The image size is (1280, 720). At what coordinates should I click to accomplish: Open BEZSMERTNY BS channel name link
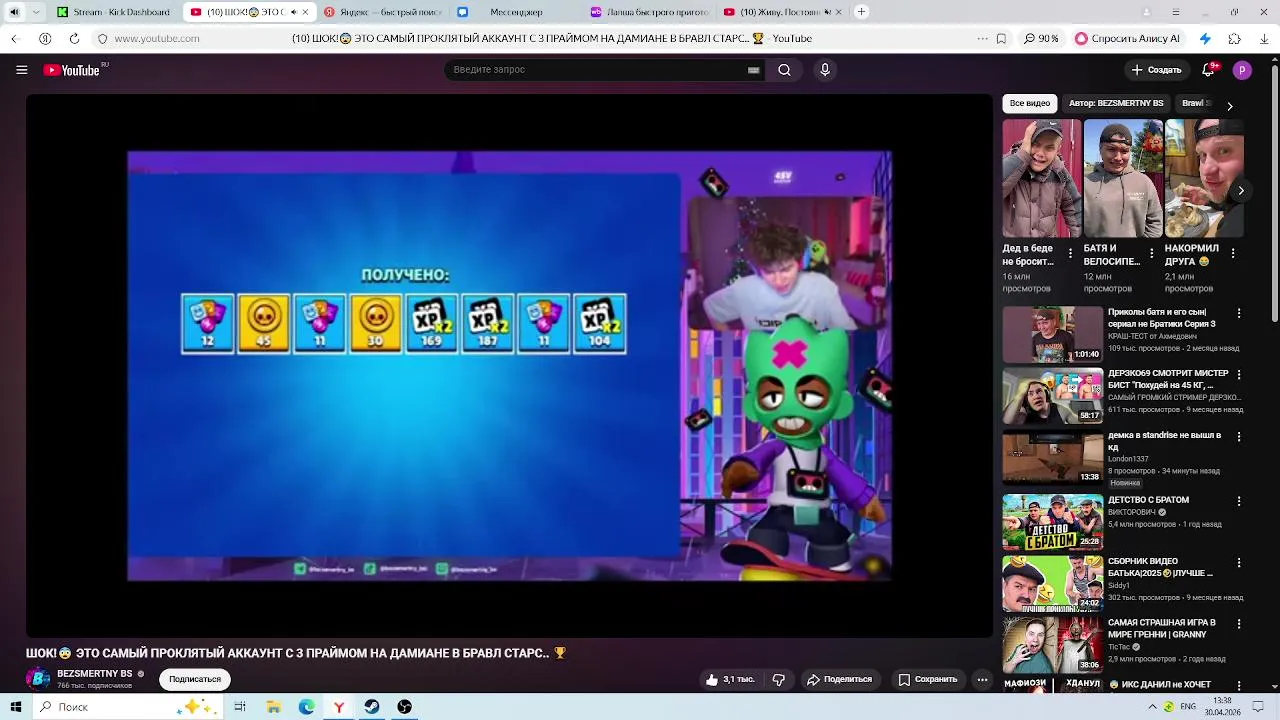point(95,674)
